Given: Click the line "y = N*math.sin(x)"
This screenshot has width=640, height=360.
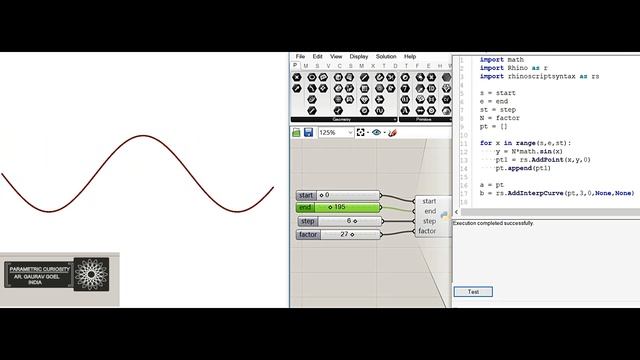Looking at the screenshot, I should tap(529, 151).
